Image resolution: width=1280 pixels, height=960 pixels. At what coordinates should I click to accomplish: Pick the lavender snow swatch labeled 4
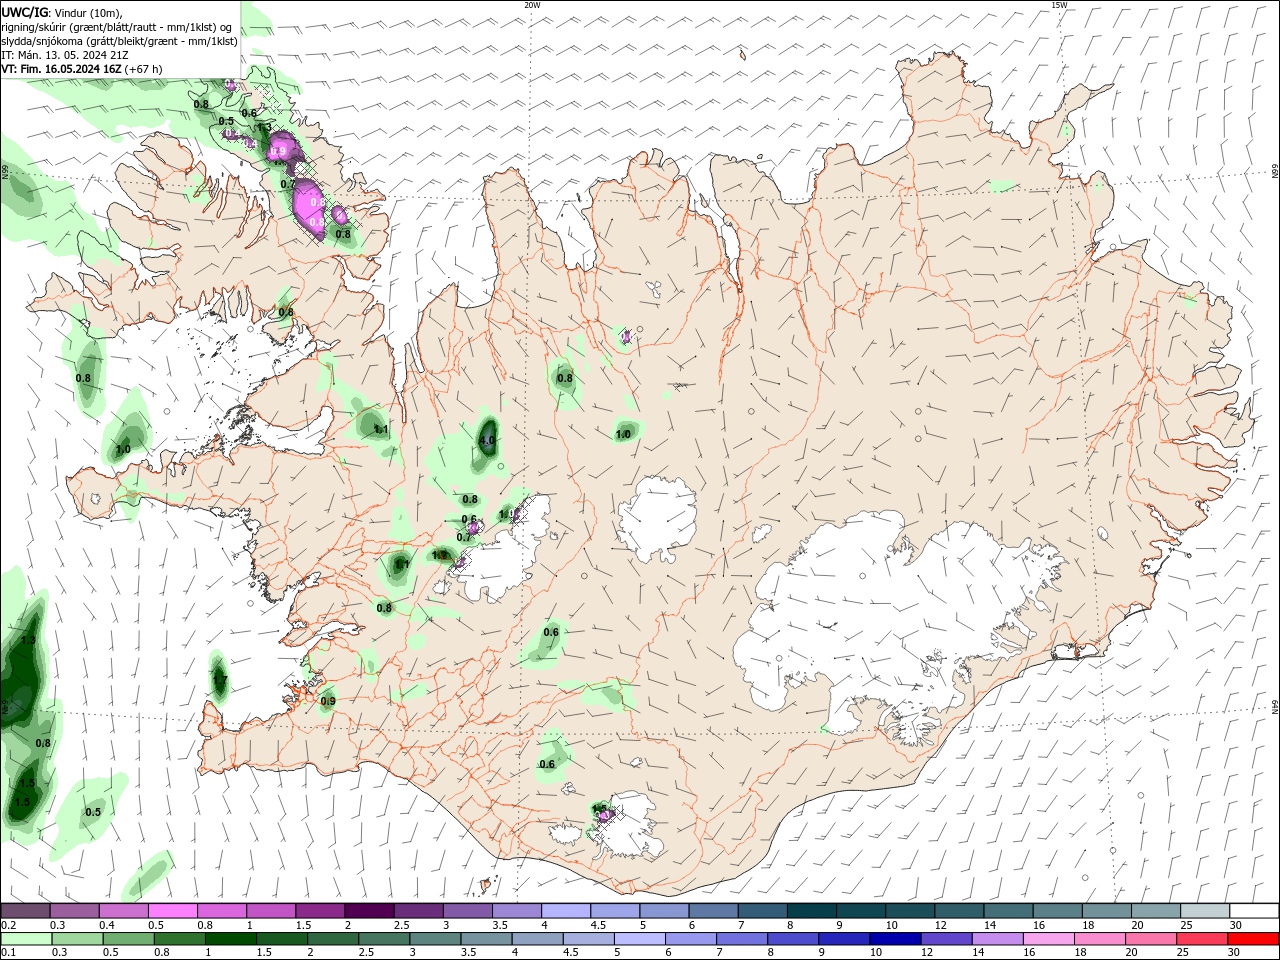(x=566, y=911)
